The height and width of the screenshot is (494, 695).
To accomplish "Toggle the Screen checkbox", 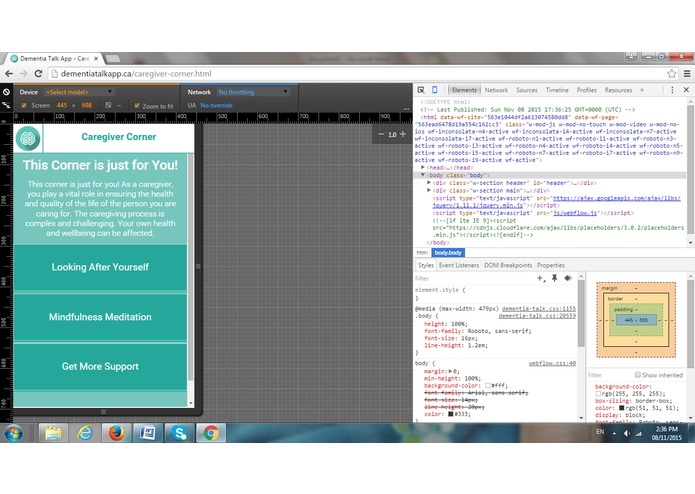I will 24,105.
